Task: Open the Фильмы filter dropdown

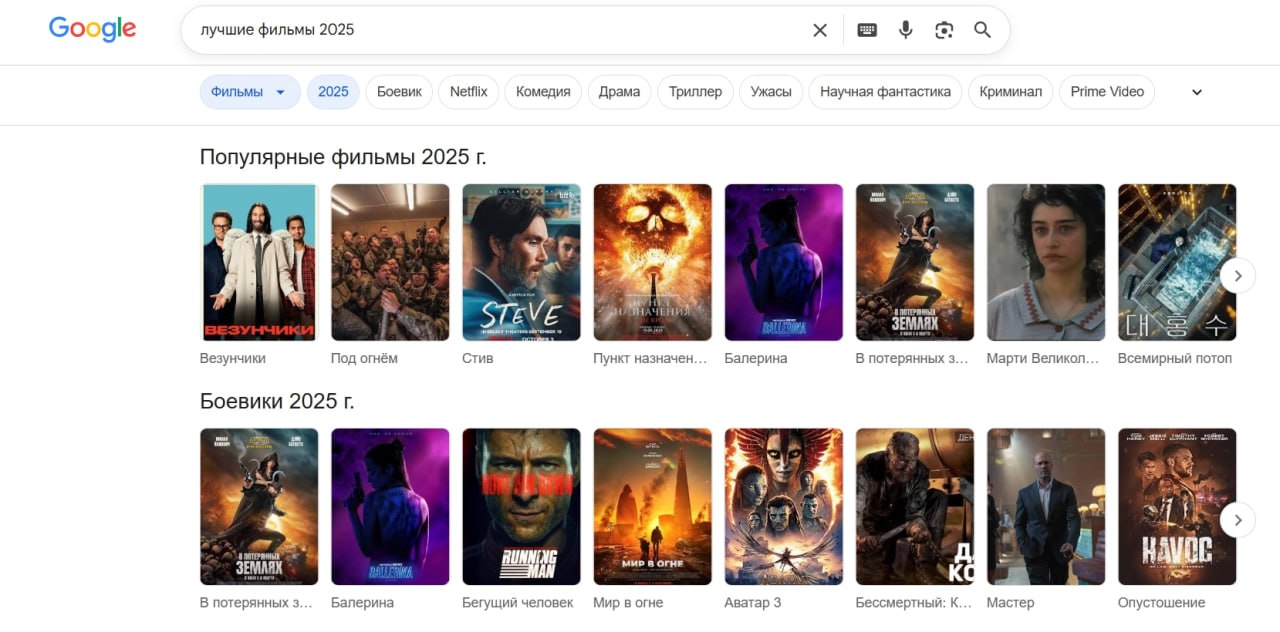Action: (x=250, y=92)
